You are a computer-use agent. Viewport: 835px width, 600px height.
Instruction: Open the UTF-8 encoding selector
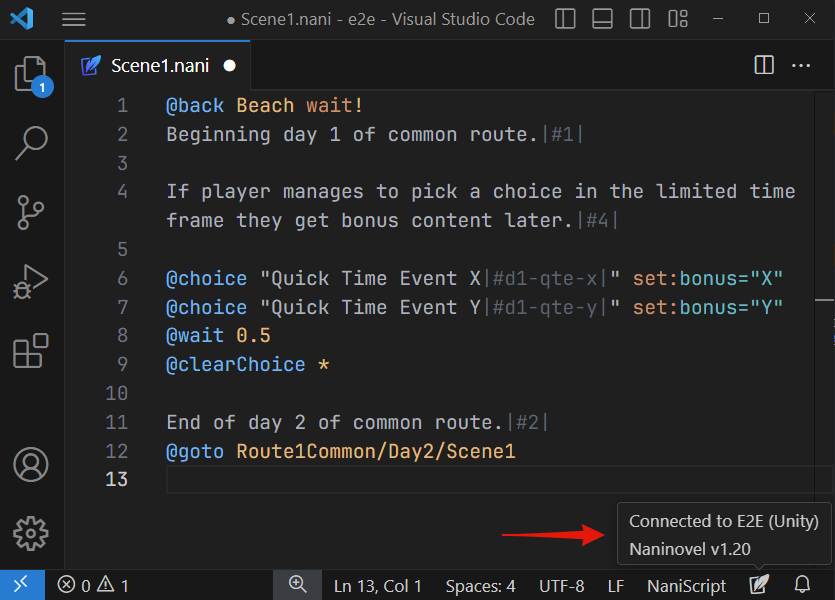tap(561, 585)
